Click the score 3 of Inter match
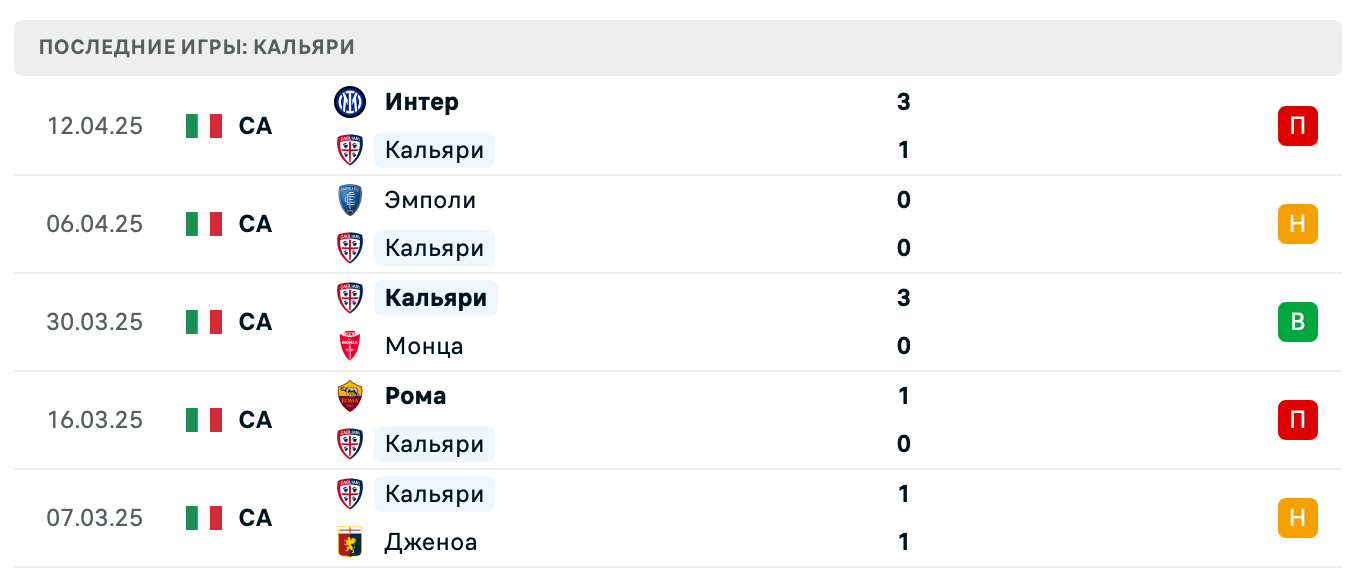This screenshot has height=582, width=1358. (903, 102)
